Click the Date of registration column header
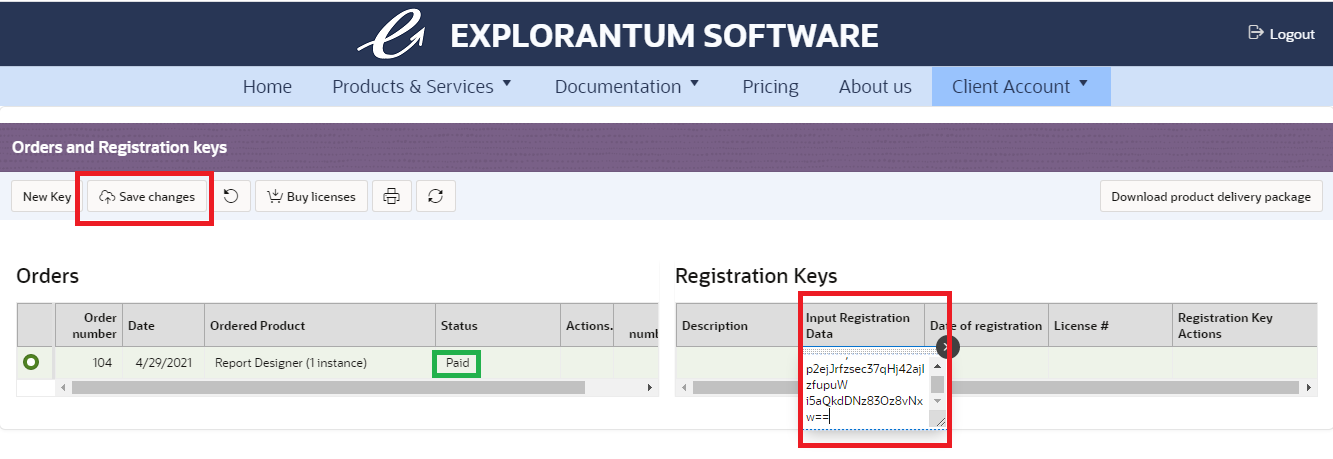 click(986, 325)
